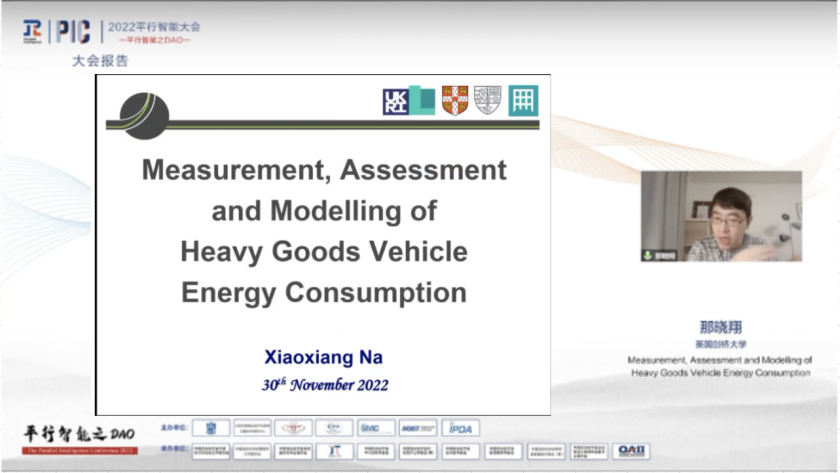Select the speaker webcam video
The height and width of the screenshot is (473, 840).
[721, 216]
